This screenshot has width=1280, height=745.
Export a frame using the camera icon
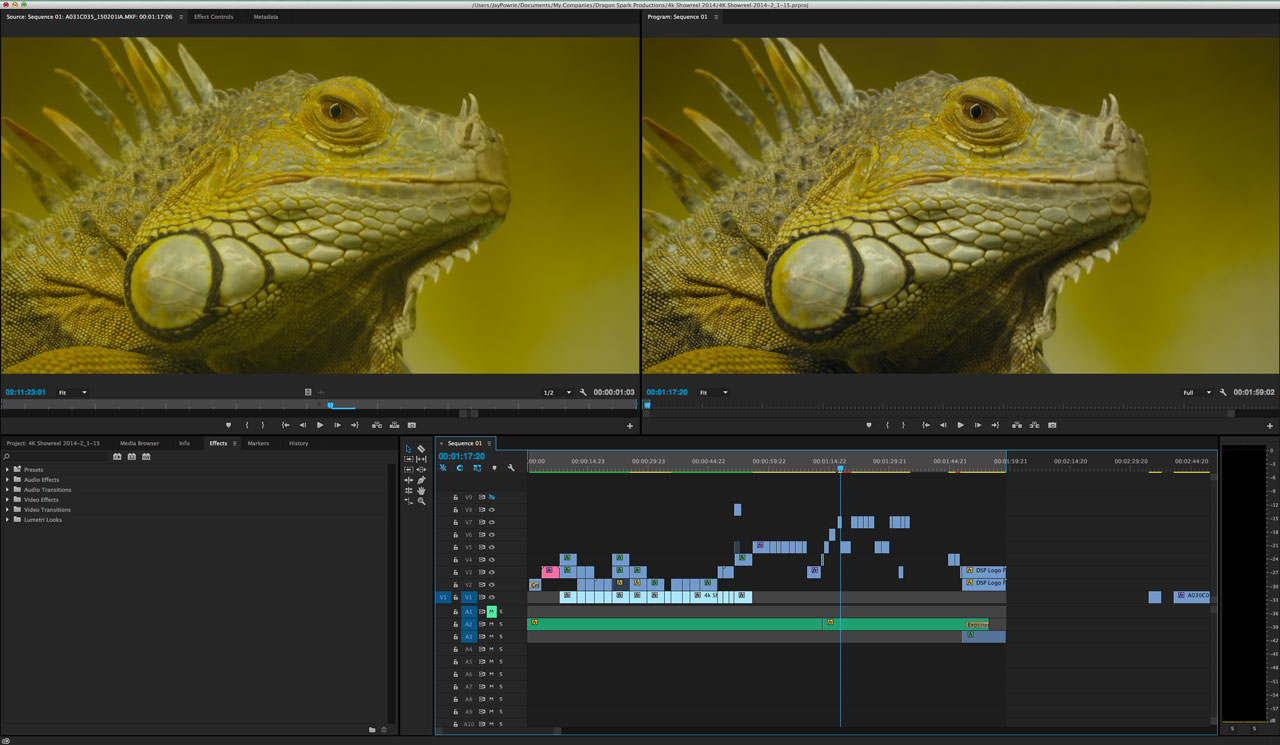click(412, 425)
